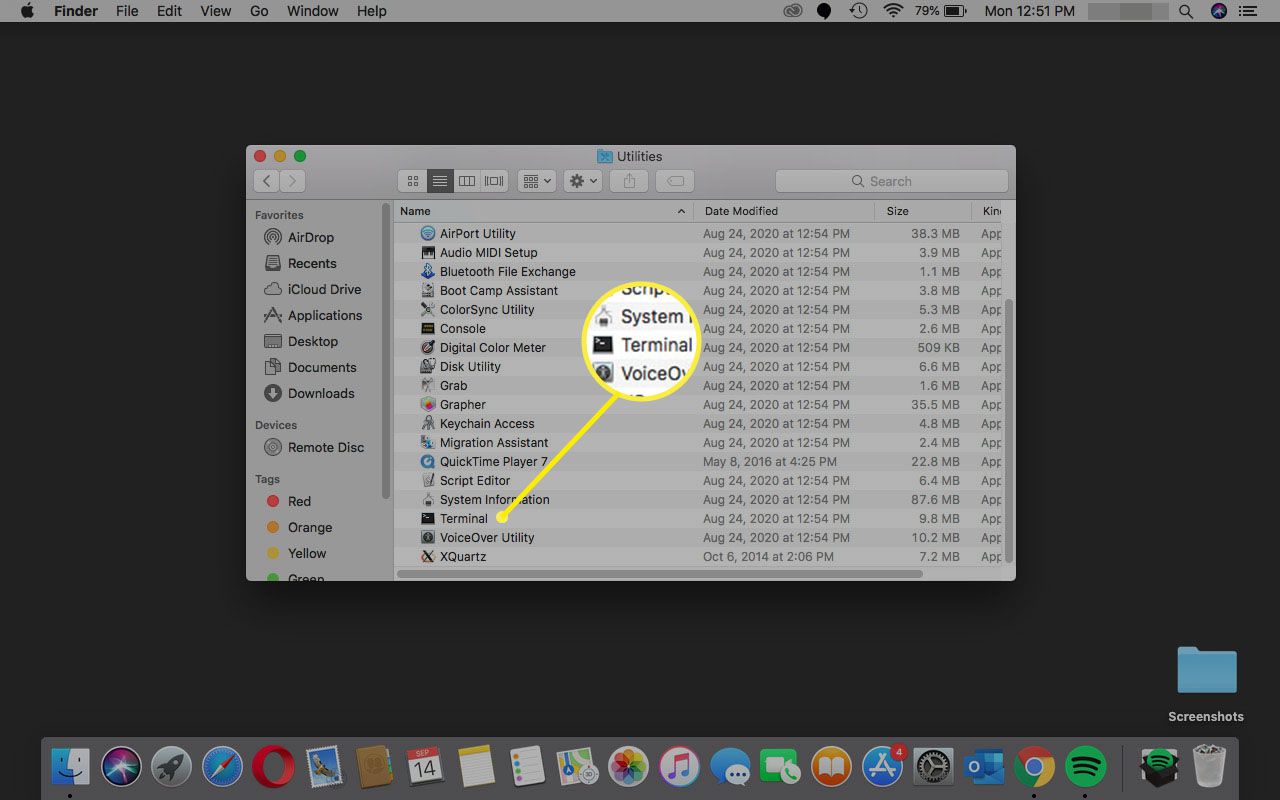Click the Time Machine menu bar icon
Image resolution: width=1280 pixels, height=800 pixels.
(858, 11)
